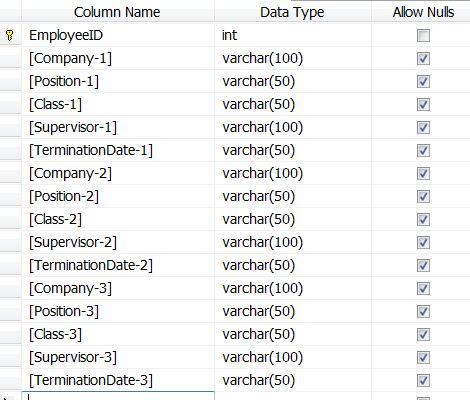Uncheck Allow Nulls for [TerminationDate-3]
Viewport: 470px width, 400px height.
[423, 381]
